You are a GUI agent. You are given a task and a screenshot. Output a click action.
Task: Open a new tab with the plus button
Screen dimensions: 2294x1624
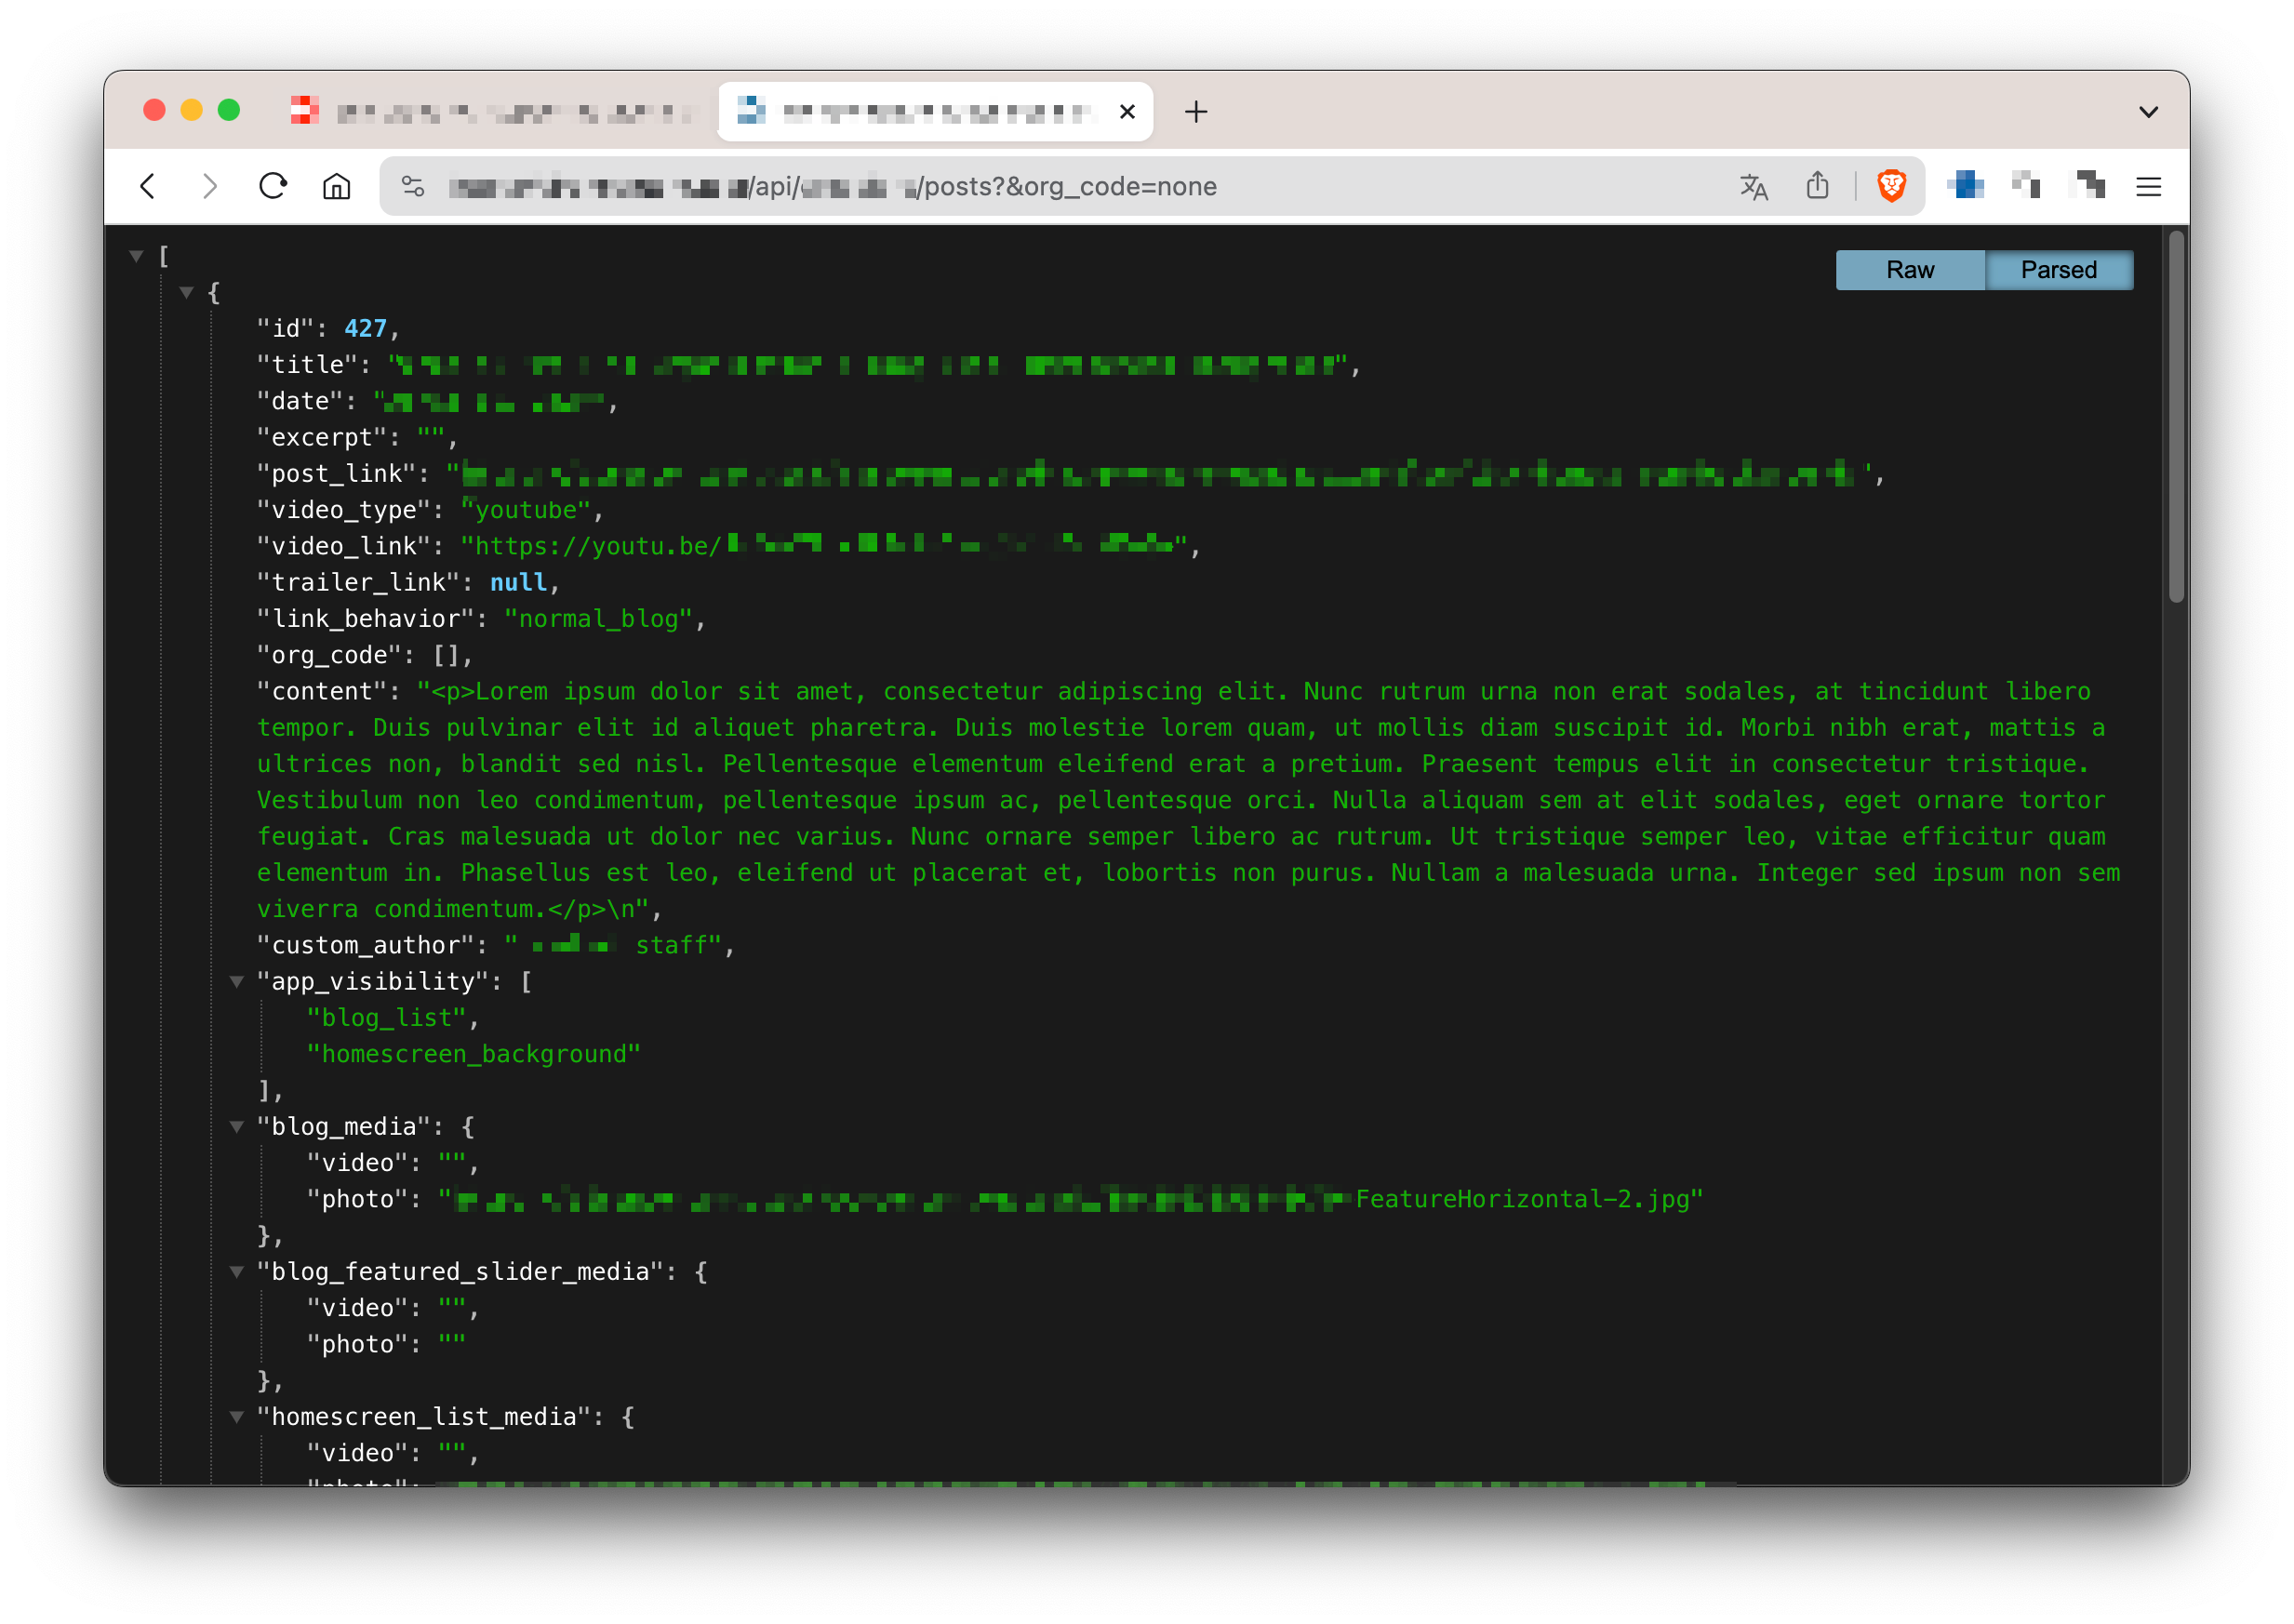click(x=1196, y=111)
